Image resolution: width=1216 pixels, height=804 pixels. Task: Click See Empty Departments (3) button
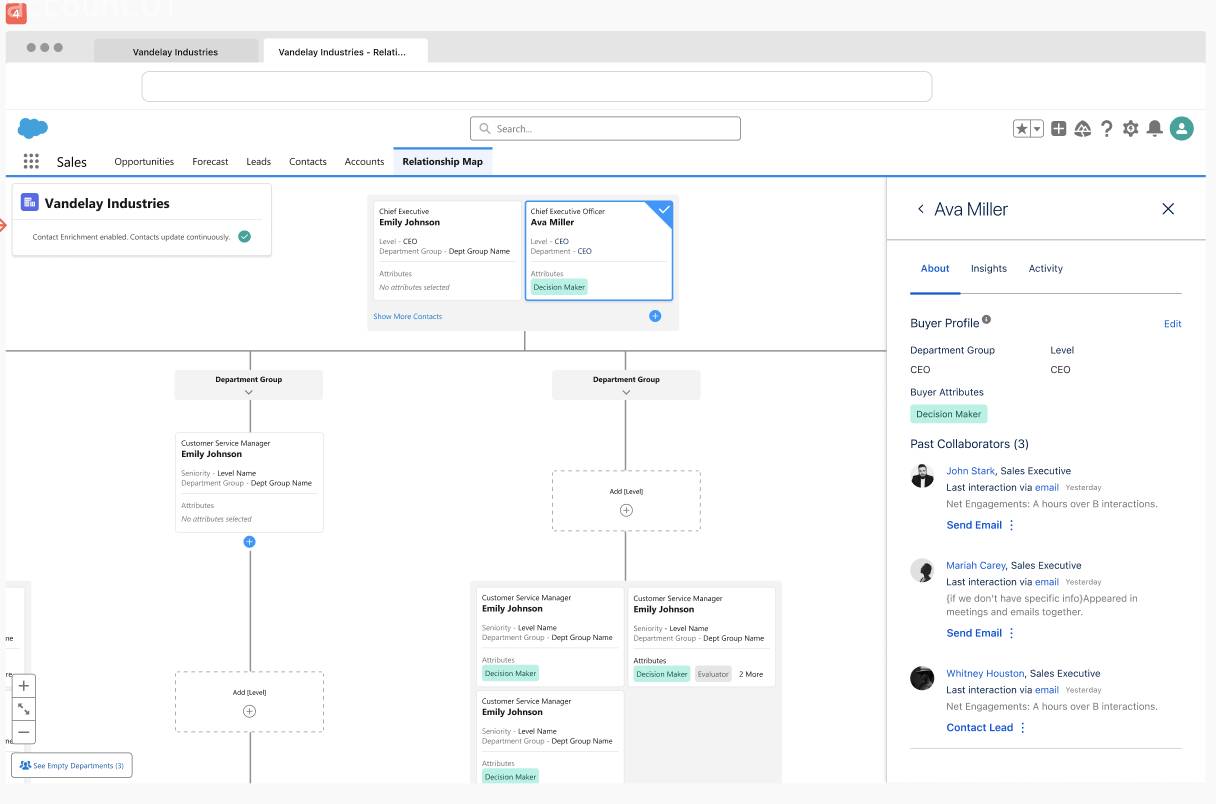[x=72, y=765]
